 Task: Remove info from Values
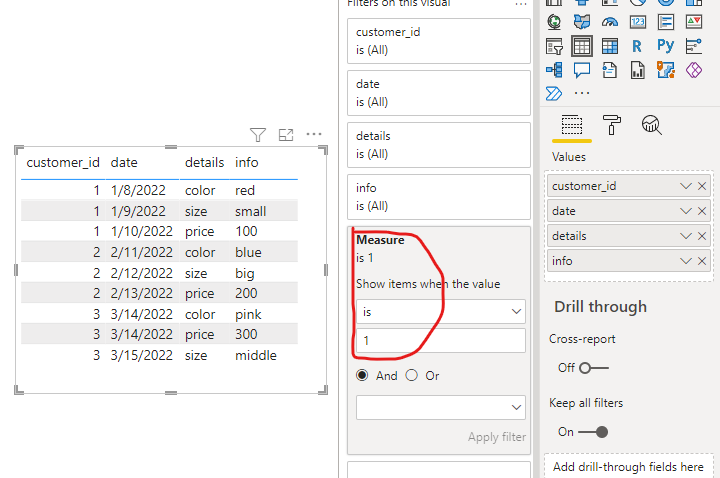702,261
